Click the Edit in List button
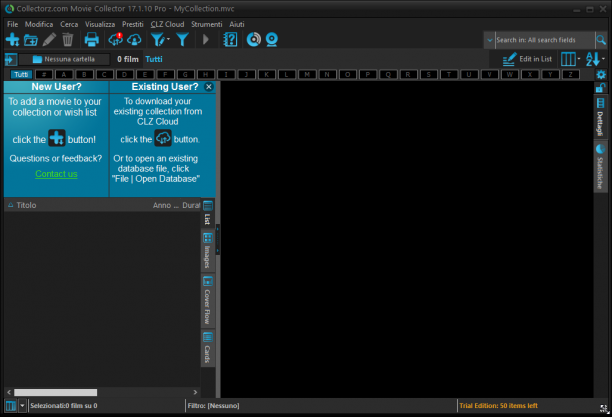This screenshot has width=612, height=417. pyautogui.click(x=527, y=59)
